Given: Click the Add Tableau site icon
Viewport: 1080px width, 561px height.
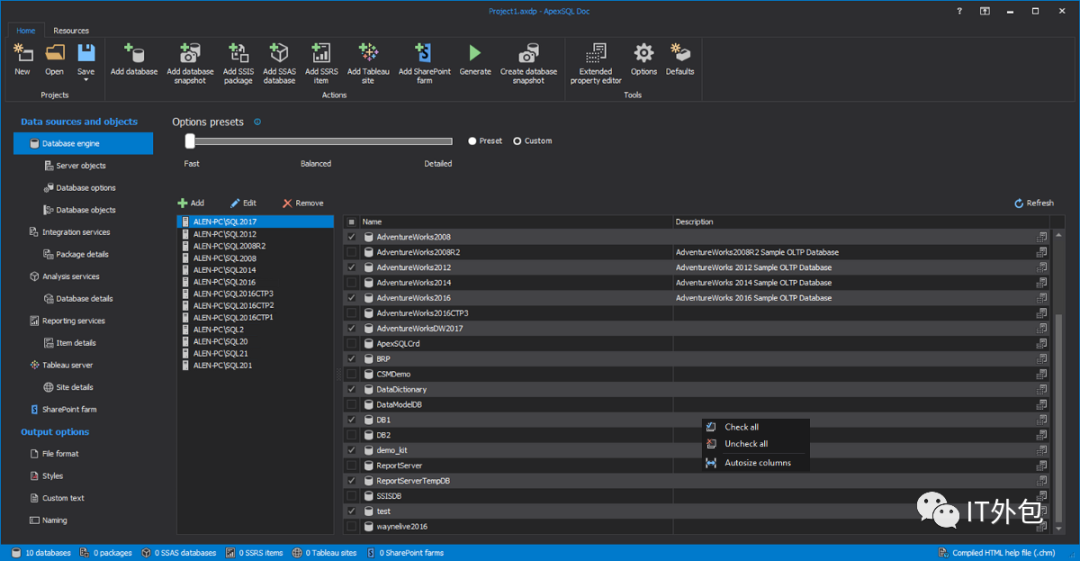Looking at the screenshot, I should tap(368, 52).
